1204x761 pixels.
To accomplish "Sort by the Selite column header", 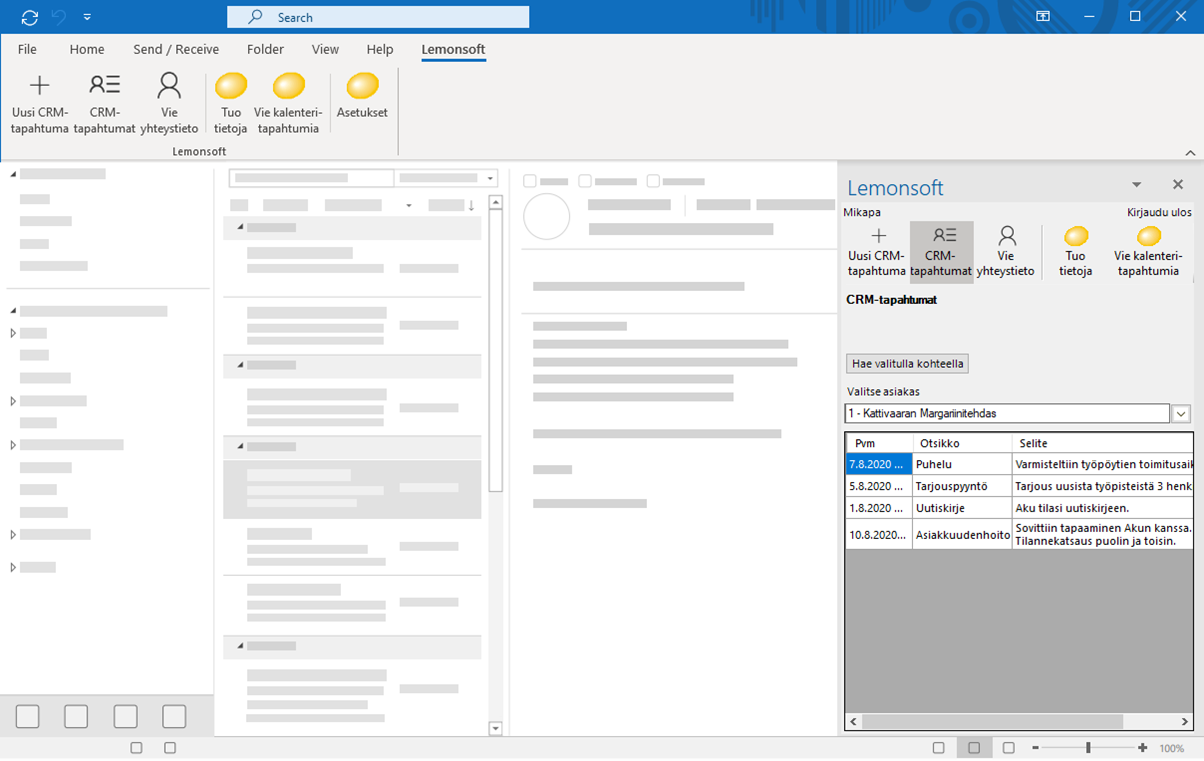I will (1101, 443).
